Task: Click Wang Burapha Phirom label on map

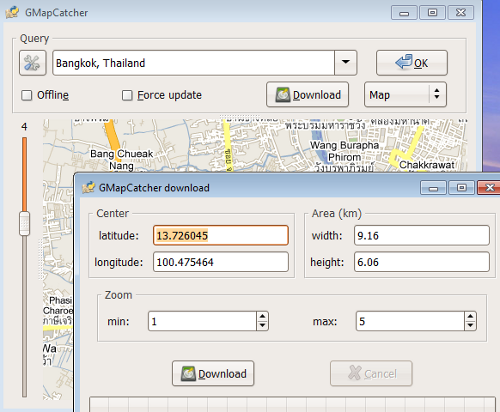Action: tap(344, 151)
